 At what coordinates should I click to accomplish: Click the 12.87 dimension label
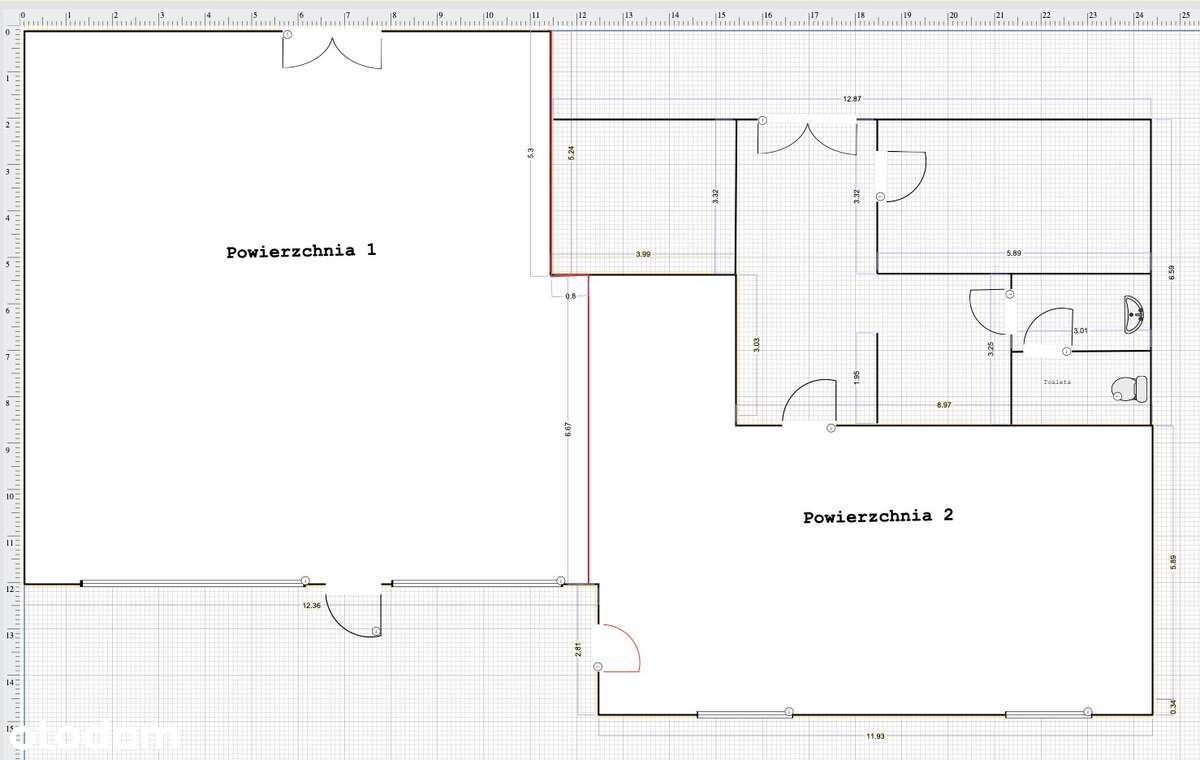point(852,99)
